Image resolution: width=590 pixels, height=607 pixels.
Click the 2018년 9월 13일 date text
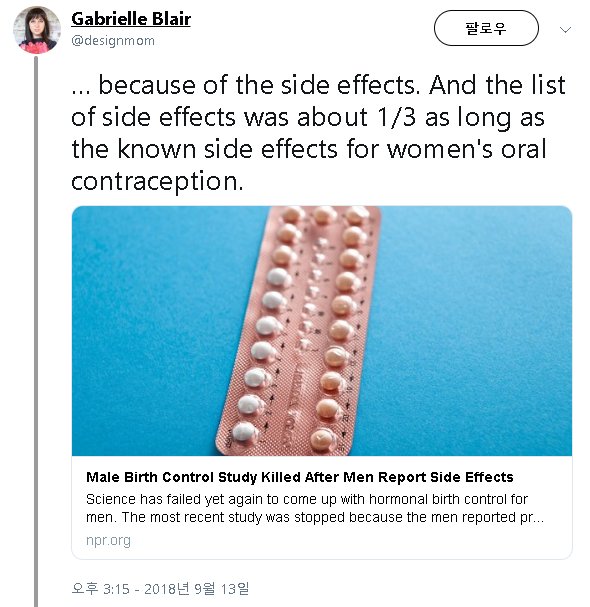197,589
